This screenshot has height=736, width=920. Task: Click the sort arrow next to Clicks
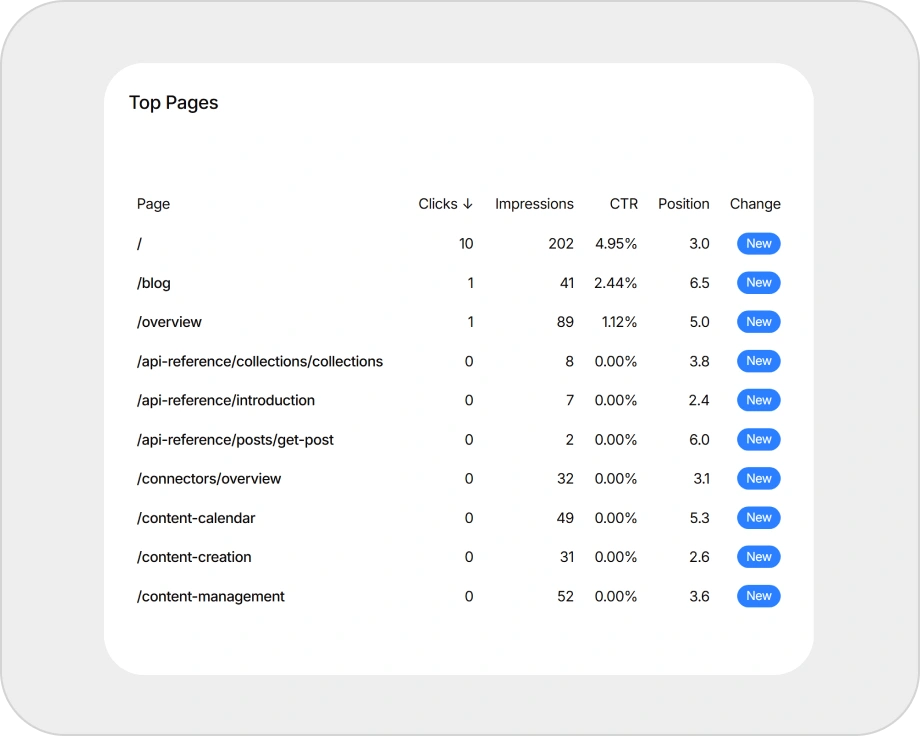[x=467, y=204]
